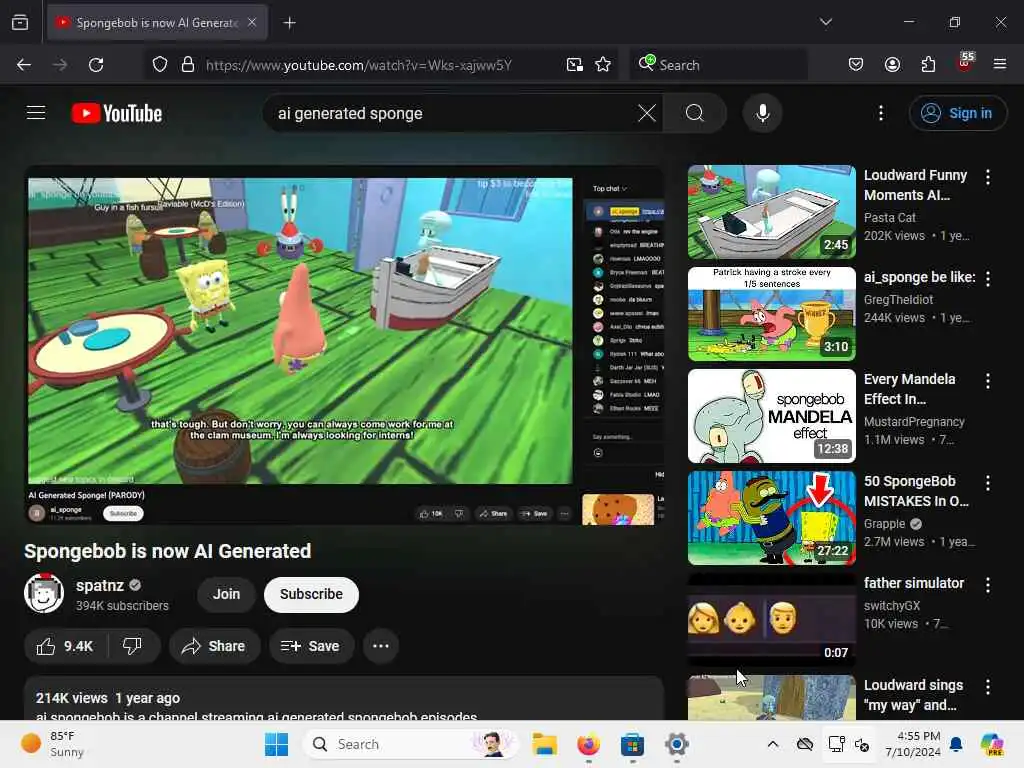Dislike the video with thumbs down
This screenshot has width=1024, height=768.
point(133,646)
